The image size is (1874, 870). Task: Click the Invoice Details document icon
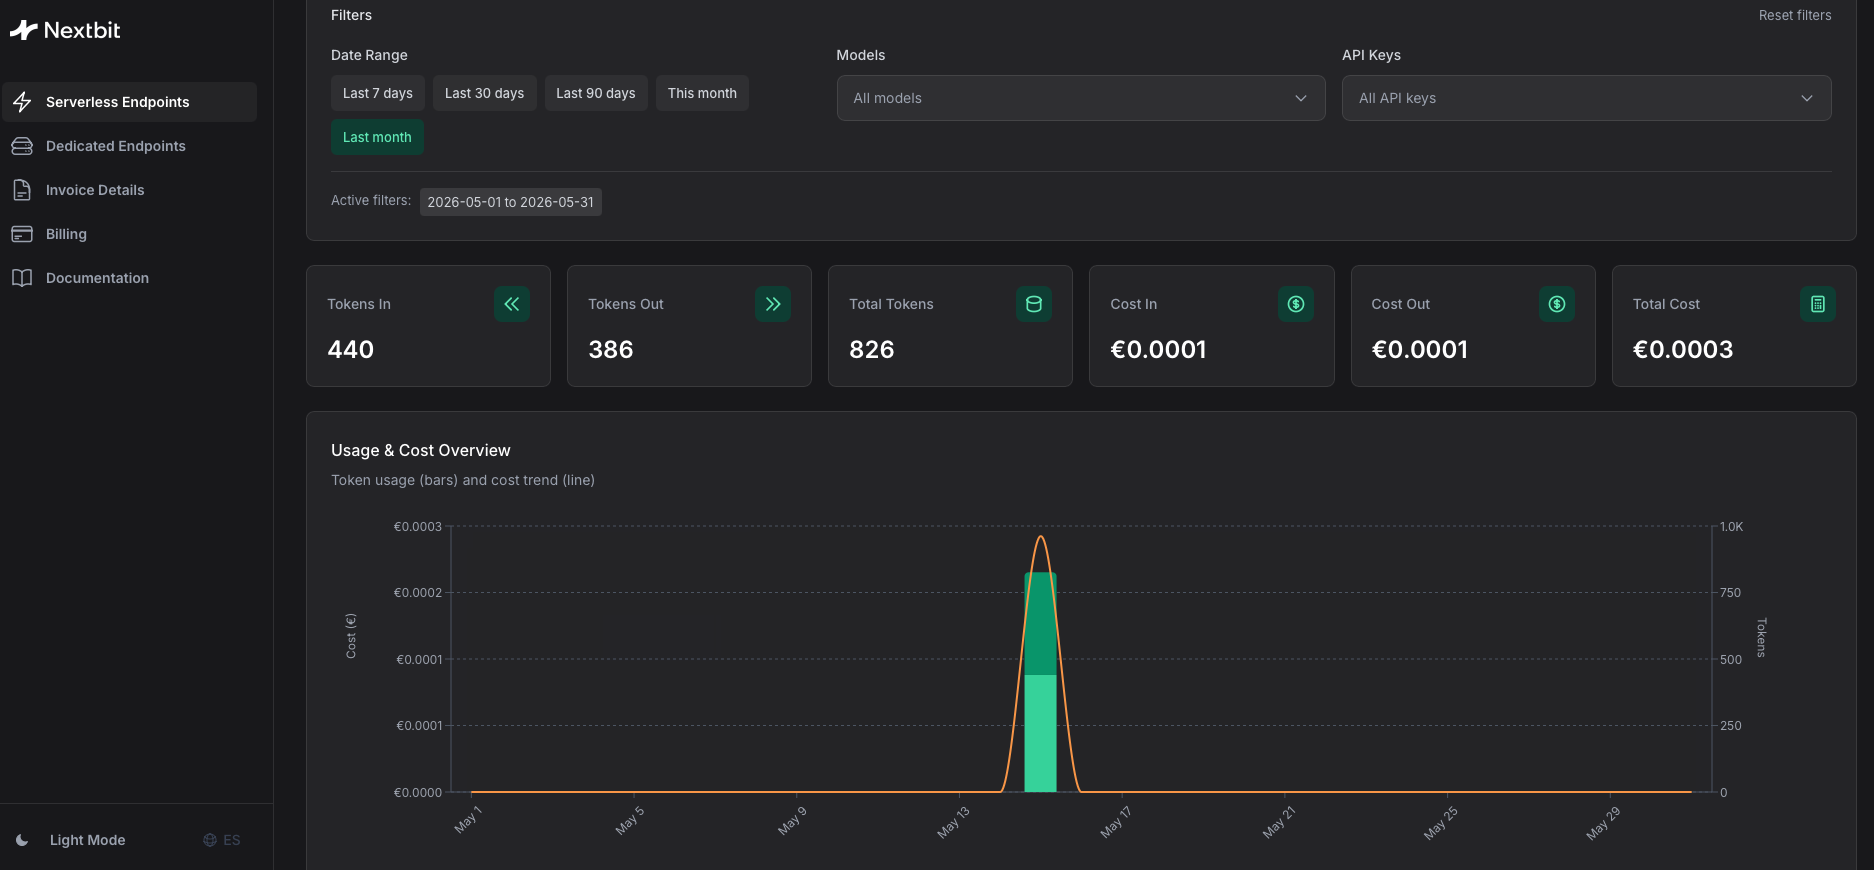22,190
